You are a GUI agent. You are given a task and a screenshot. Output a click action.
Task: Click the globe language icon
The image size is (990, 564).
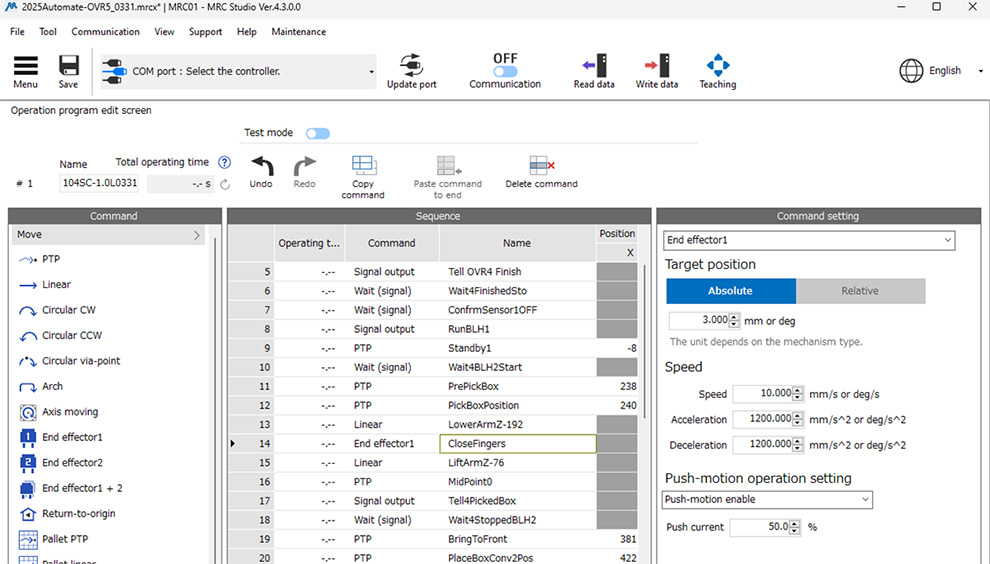pyautogui.click(x=911, y=71)
